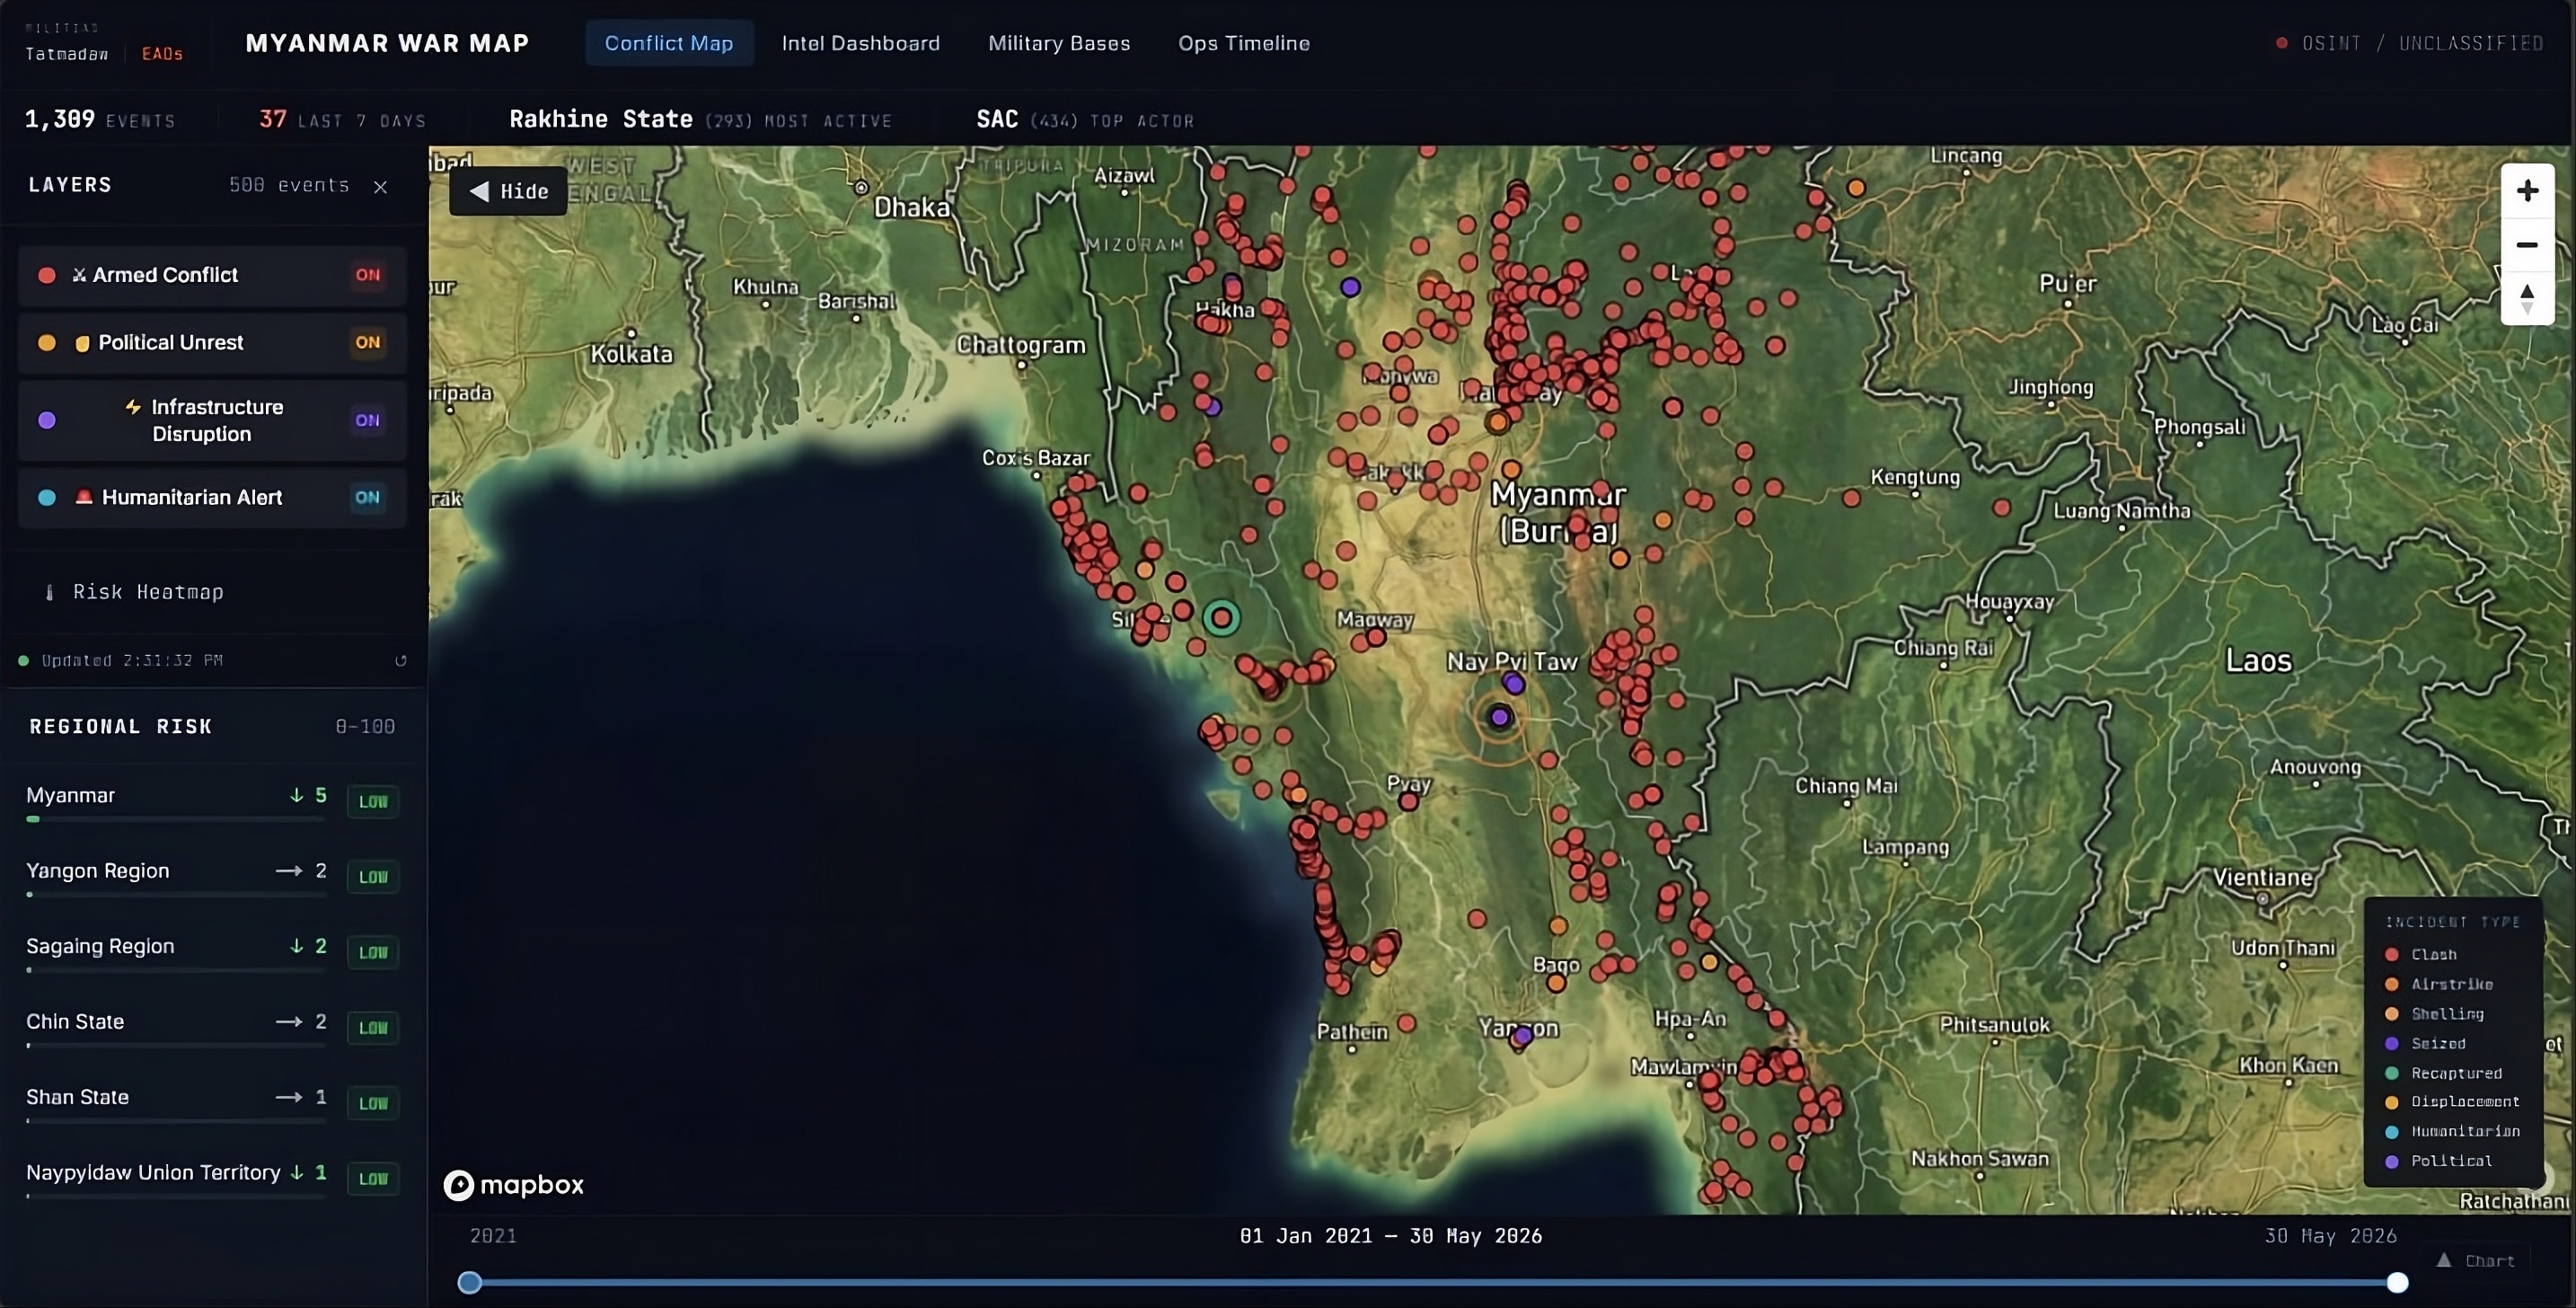Click the purple seized marker below Nay Pyi Taw
The width and height of the screenshot is (2576, 1308).
pyautogui.click(x=1499, y=717)
